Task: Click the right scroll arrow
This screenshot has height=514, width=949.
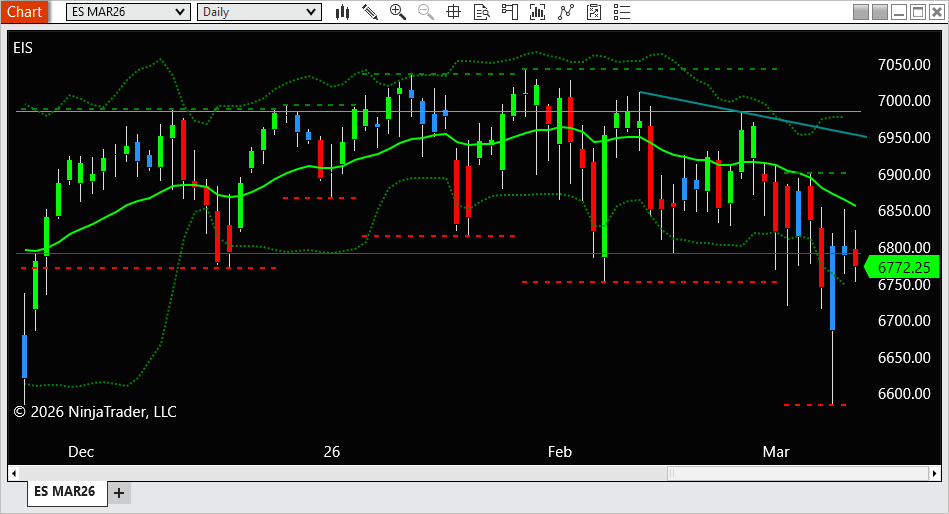Action: (x=935, y=473)
